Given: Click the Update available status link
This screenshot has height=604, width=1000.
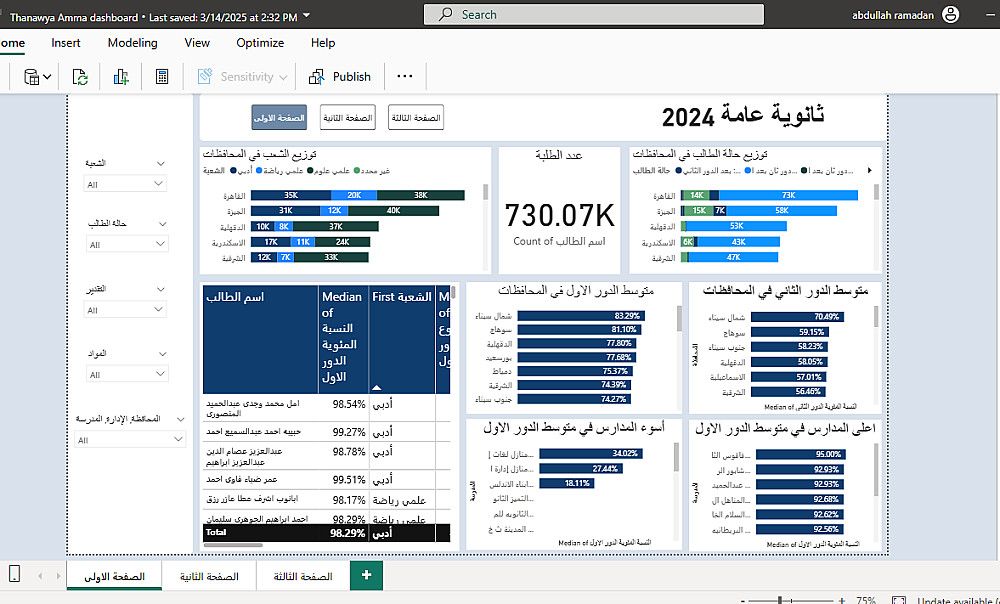Looking at the screenshot, I should coord(959,600).
